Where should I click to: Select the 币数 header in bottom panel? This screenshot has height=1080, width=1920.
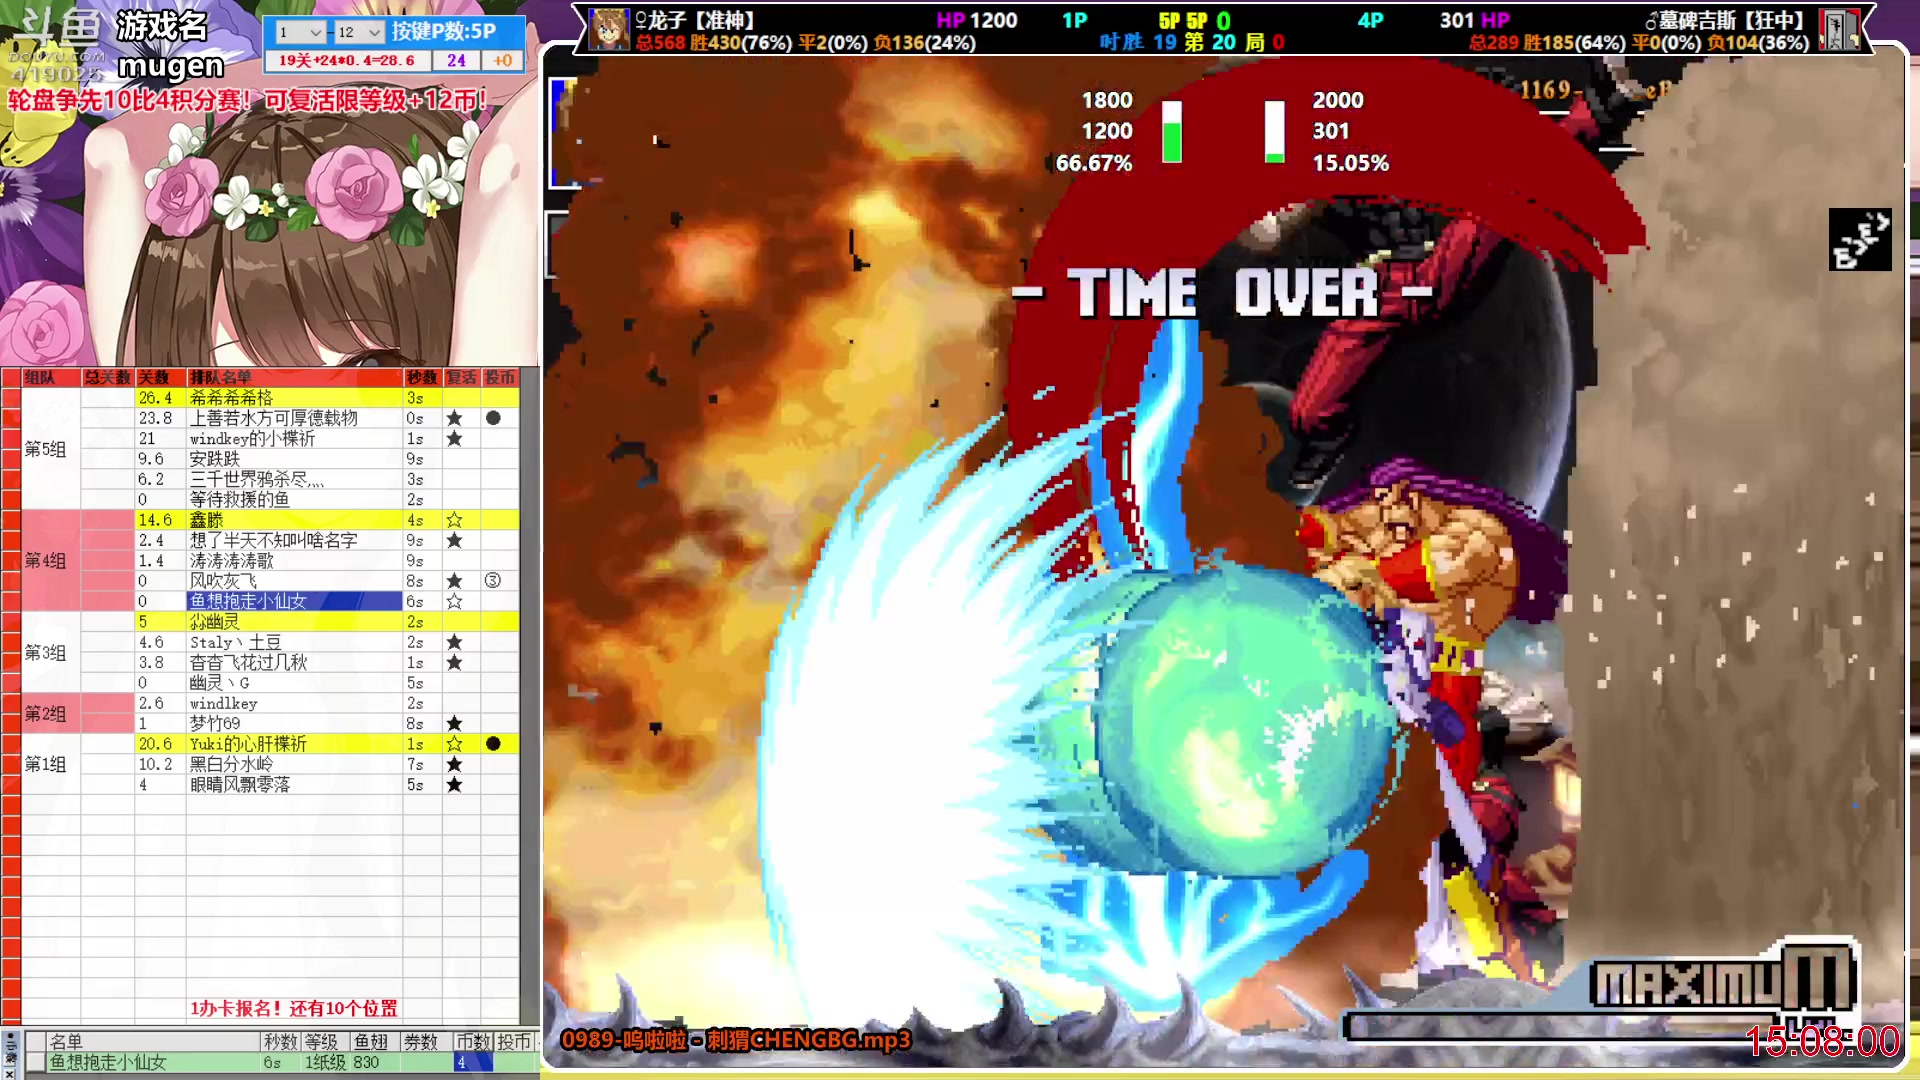(473, 1042)
